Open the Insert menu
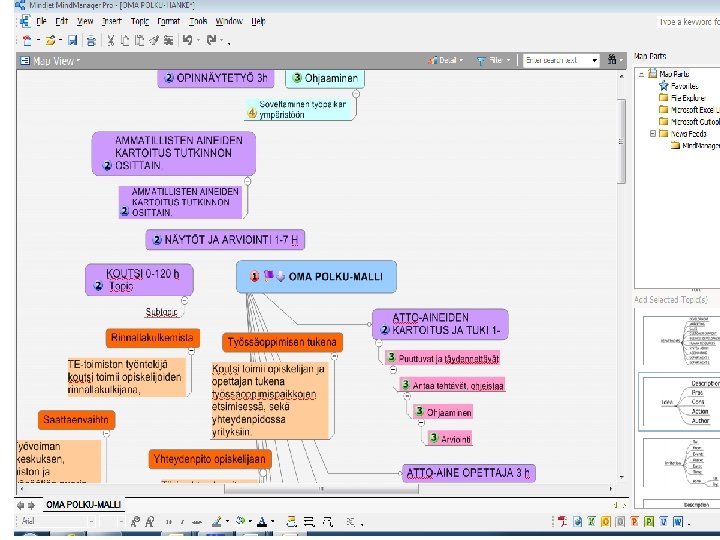The image size is (720, 540). coord(112,21)
